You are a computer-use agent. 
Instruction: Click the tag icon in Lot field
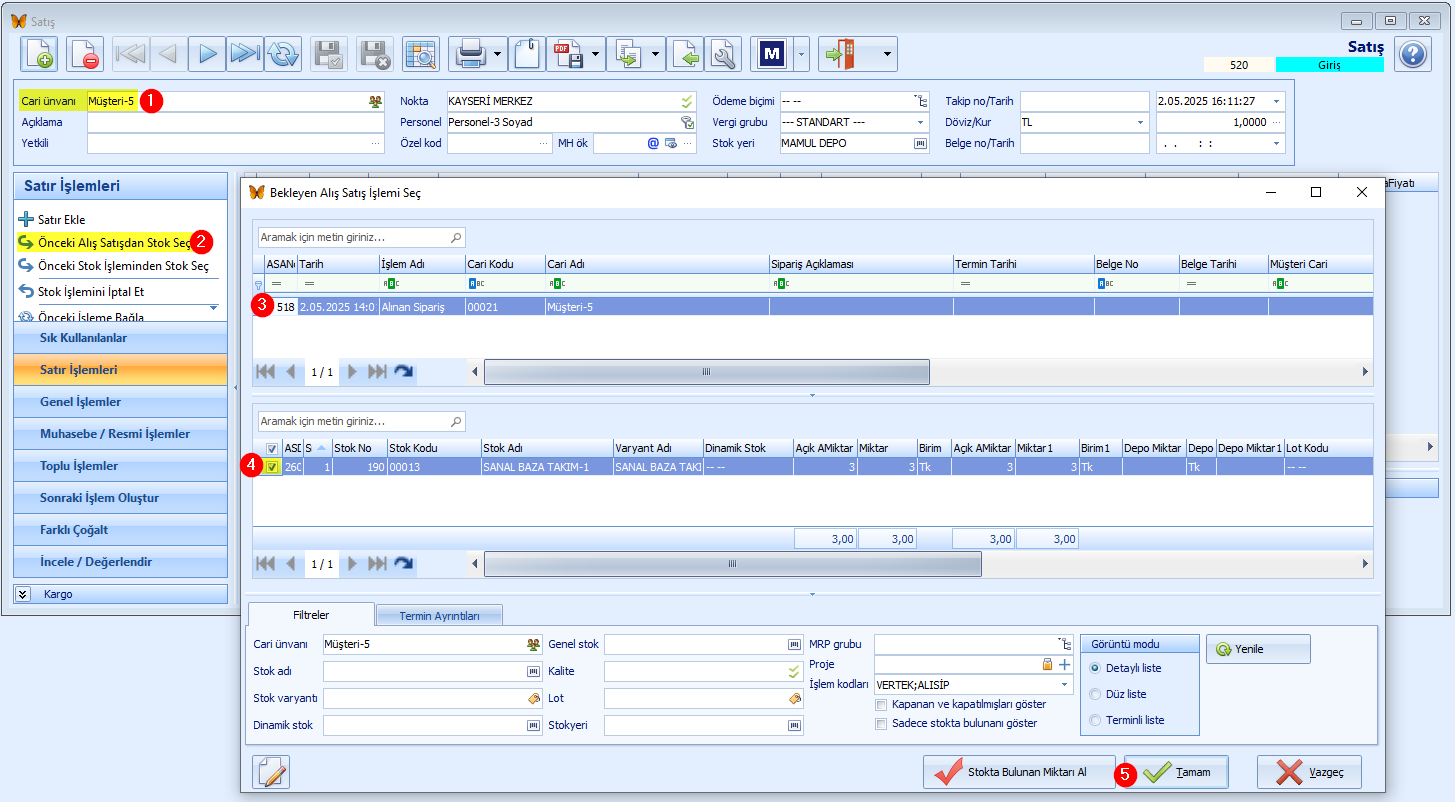(795, 697)
